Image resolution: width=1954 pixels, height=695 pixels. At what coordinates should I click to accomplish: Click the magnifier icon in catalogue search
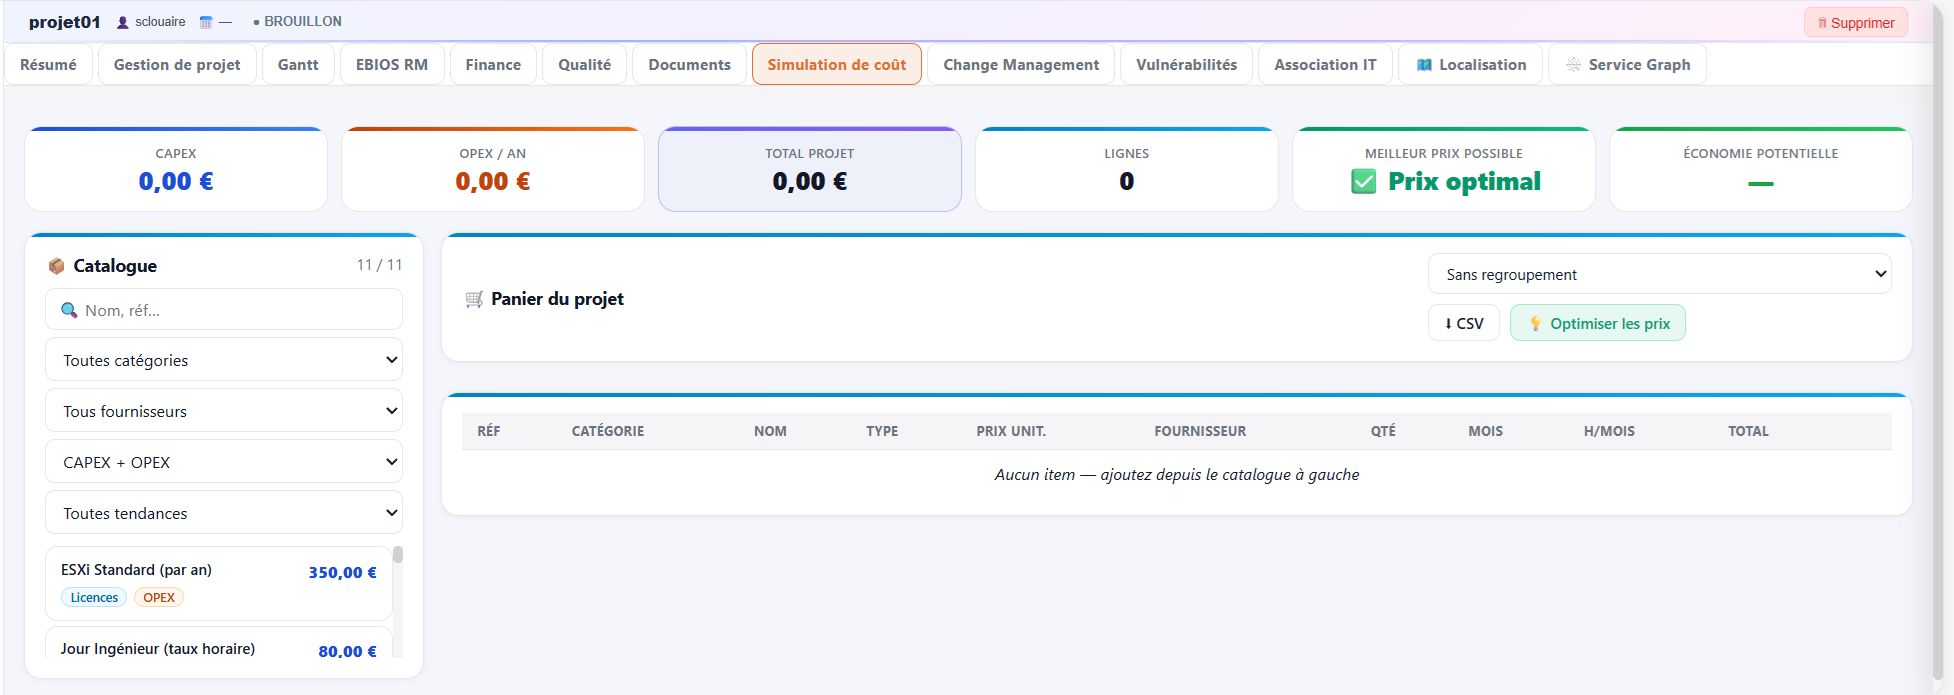tap(69, 310)
